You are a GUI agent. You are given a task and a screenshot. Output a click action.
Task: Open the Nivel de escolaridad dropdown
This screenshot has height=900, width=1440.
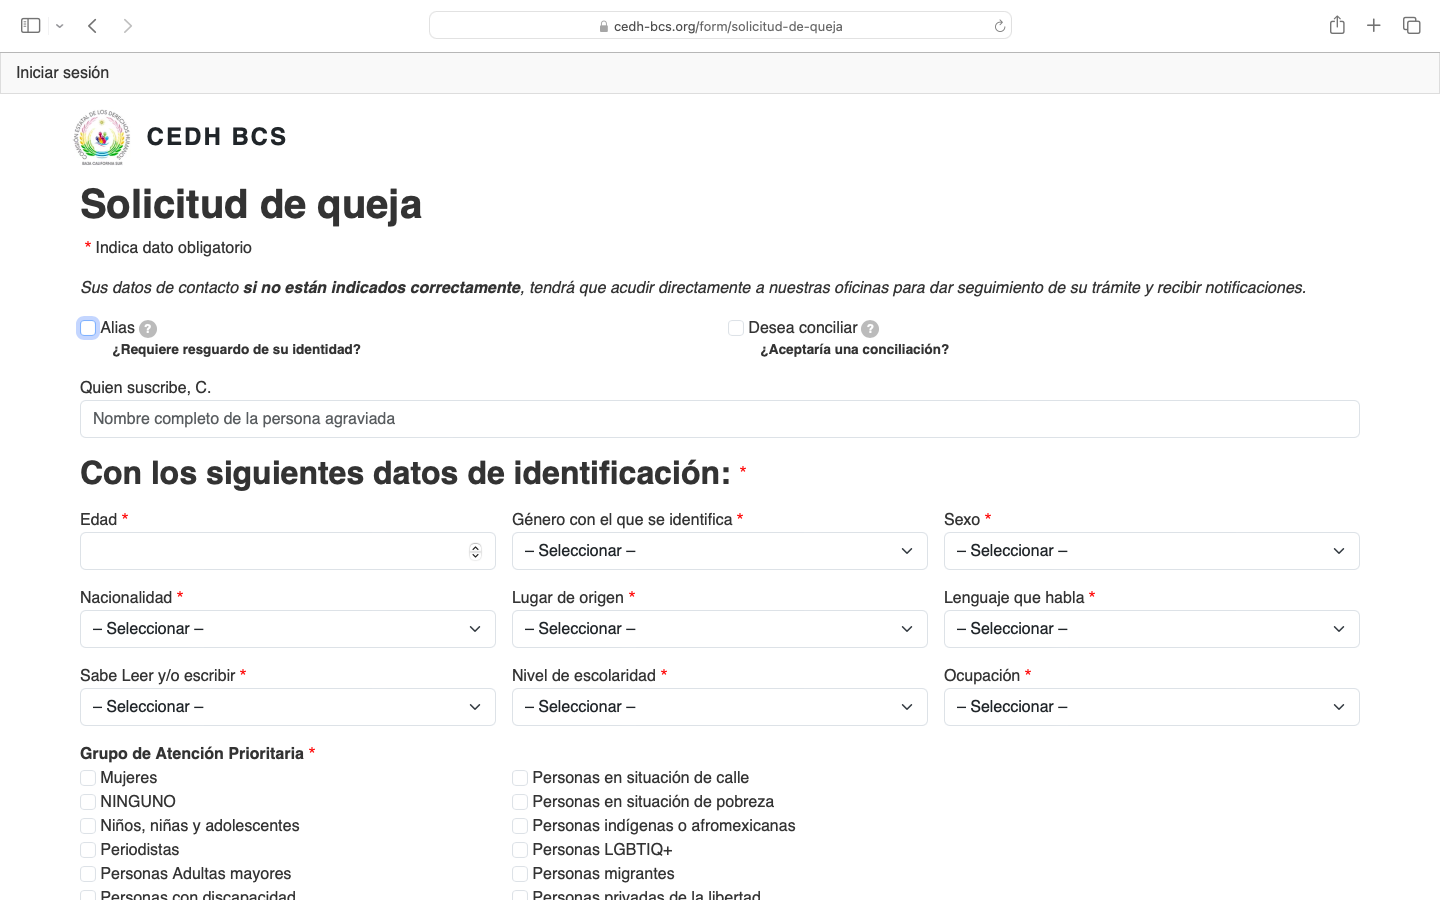pos(720,707)
